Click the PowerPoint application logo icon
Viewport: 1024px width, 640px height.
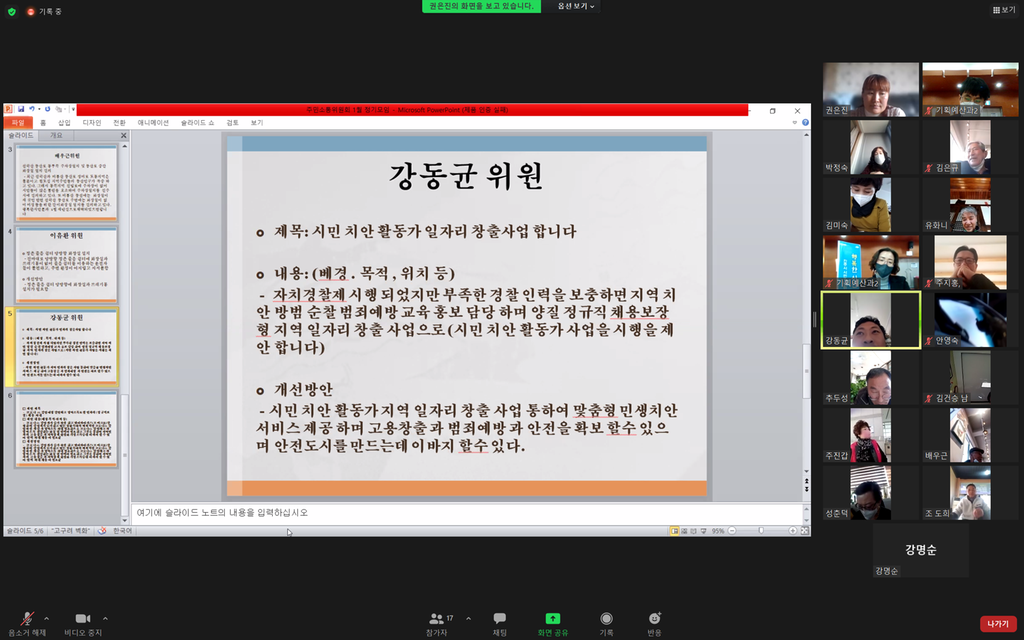[x=8, y=110]
